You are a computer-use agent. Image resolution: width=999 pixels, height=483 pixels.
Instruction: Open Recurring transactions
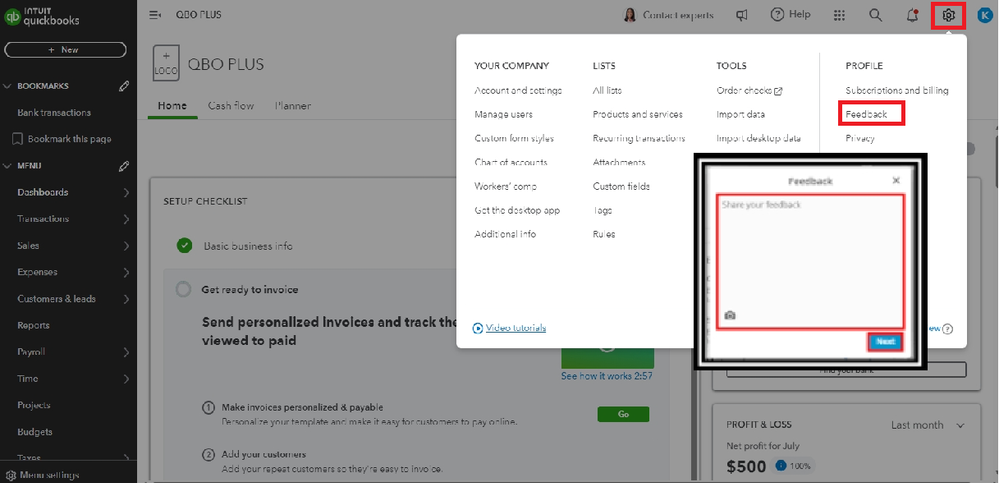639,138
